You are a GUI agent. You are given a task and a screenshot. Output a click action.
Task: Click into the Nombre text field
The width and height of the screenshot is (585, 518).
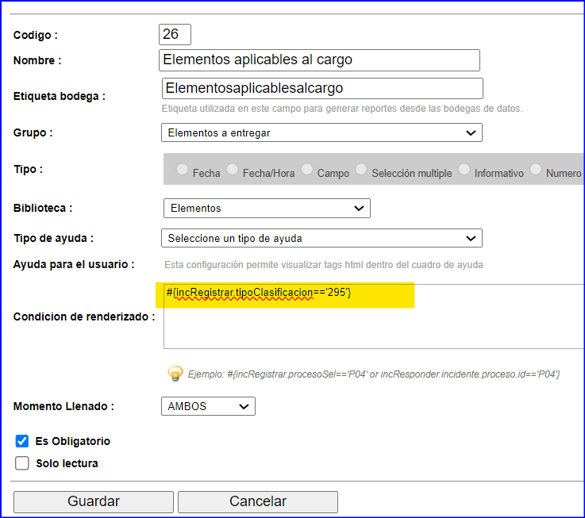coord(319,60)
